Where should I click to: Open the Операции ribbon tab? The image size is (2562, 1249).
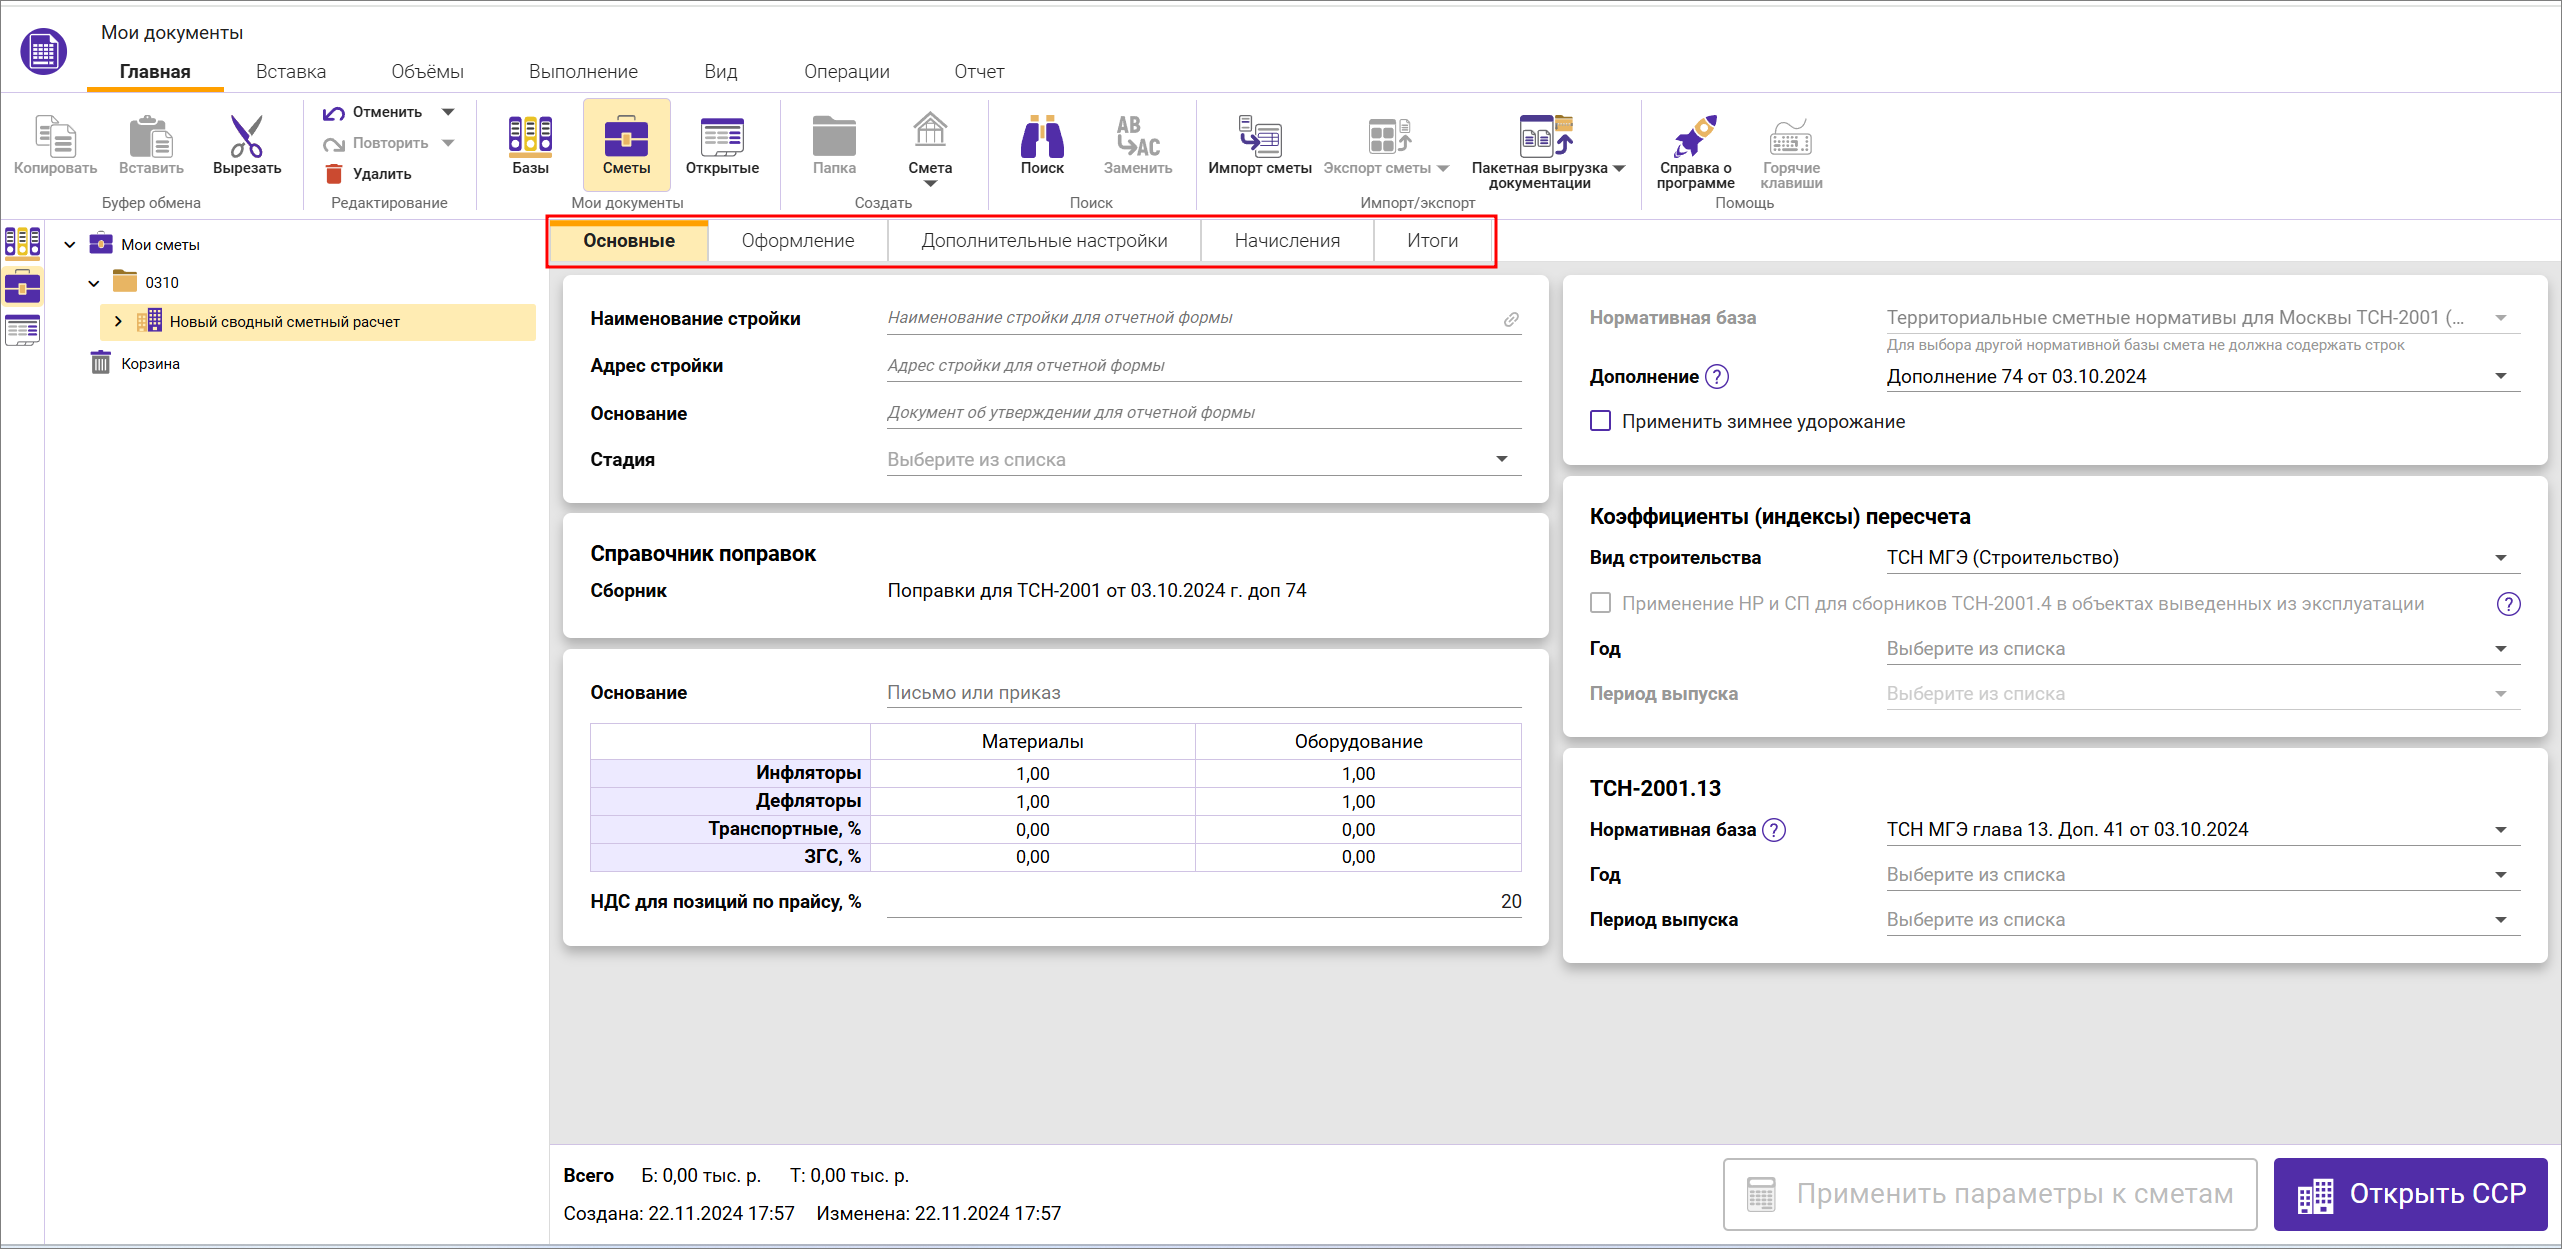846,72
